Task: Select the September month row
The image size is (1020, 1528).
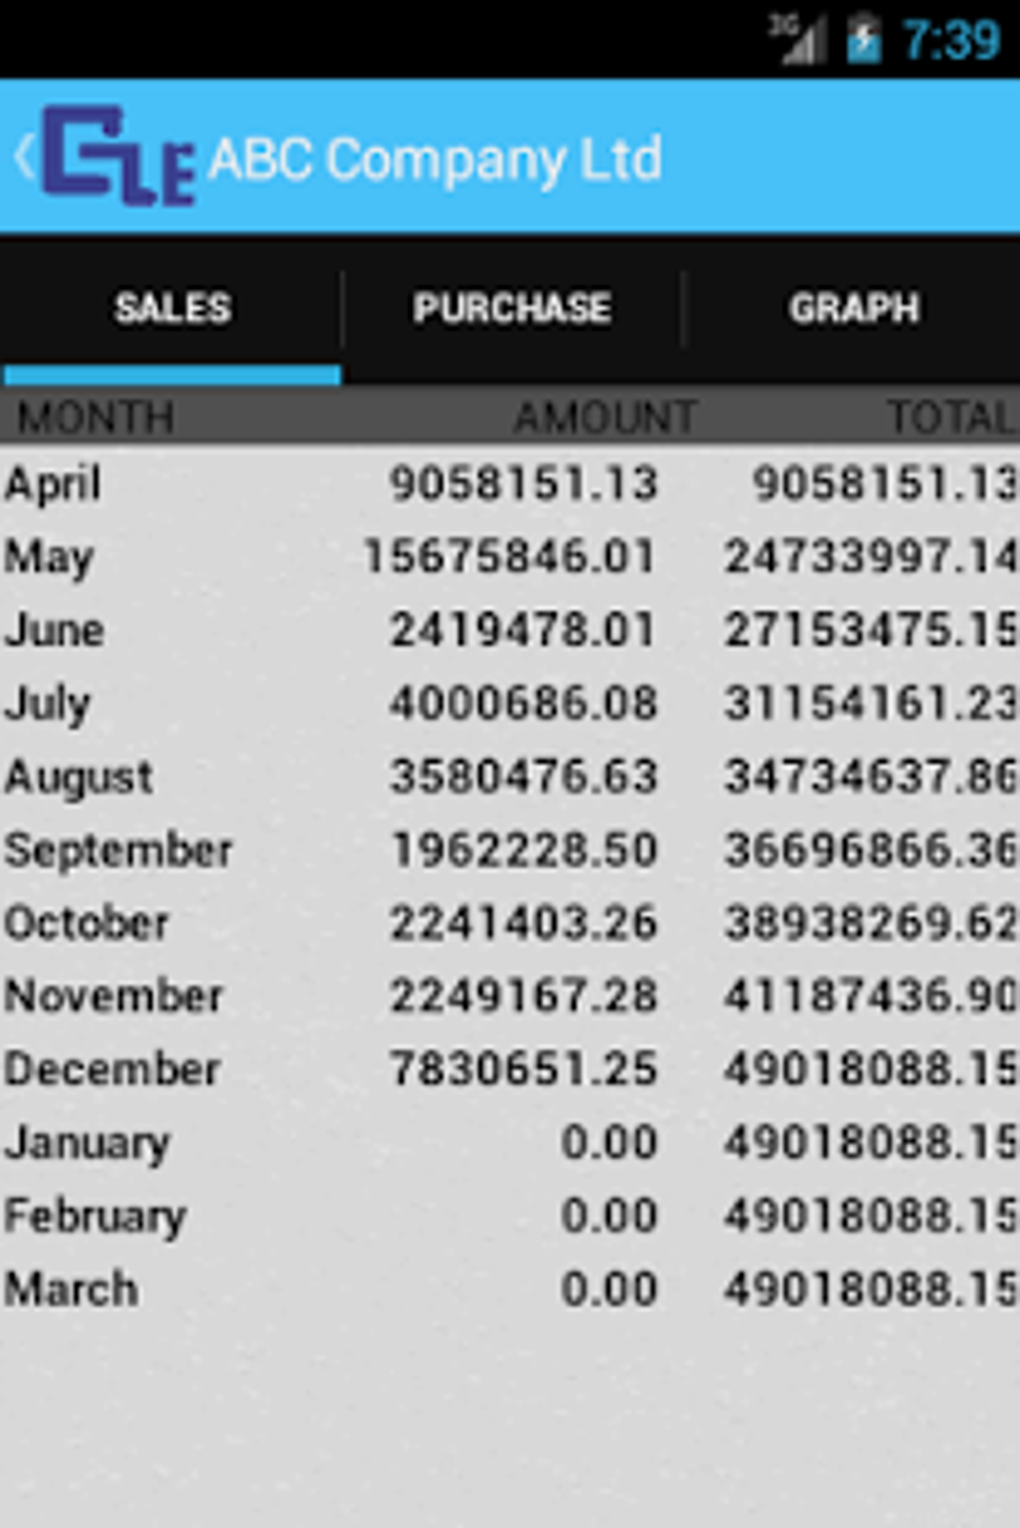Action: point(118,850)
